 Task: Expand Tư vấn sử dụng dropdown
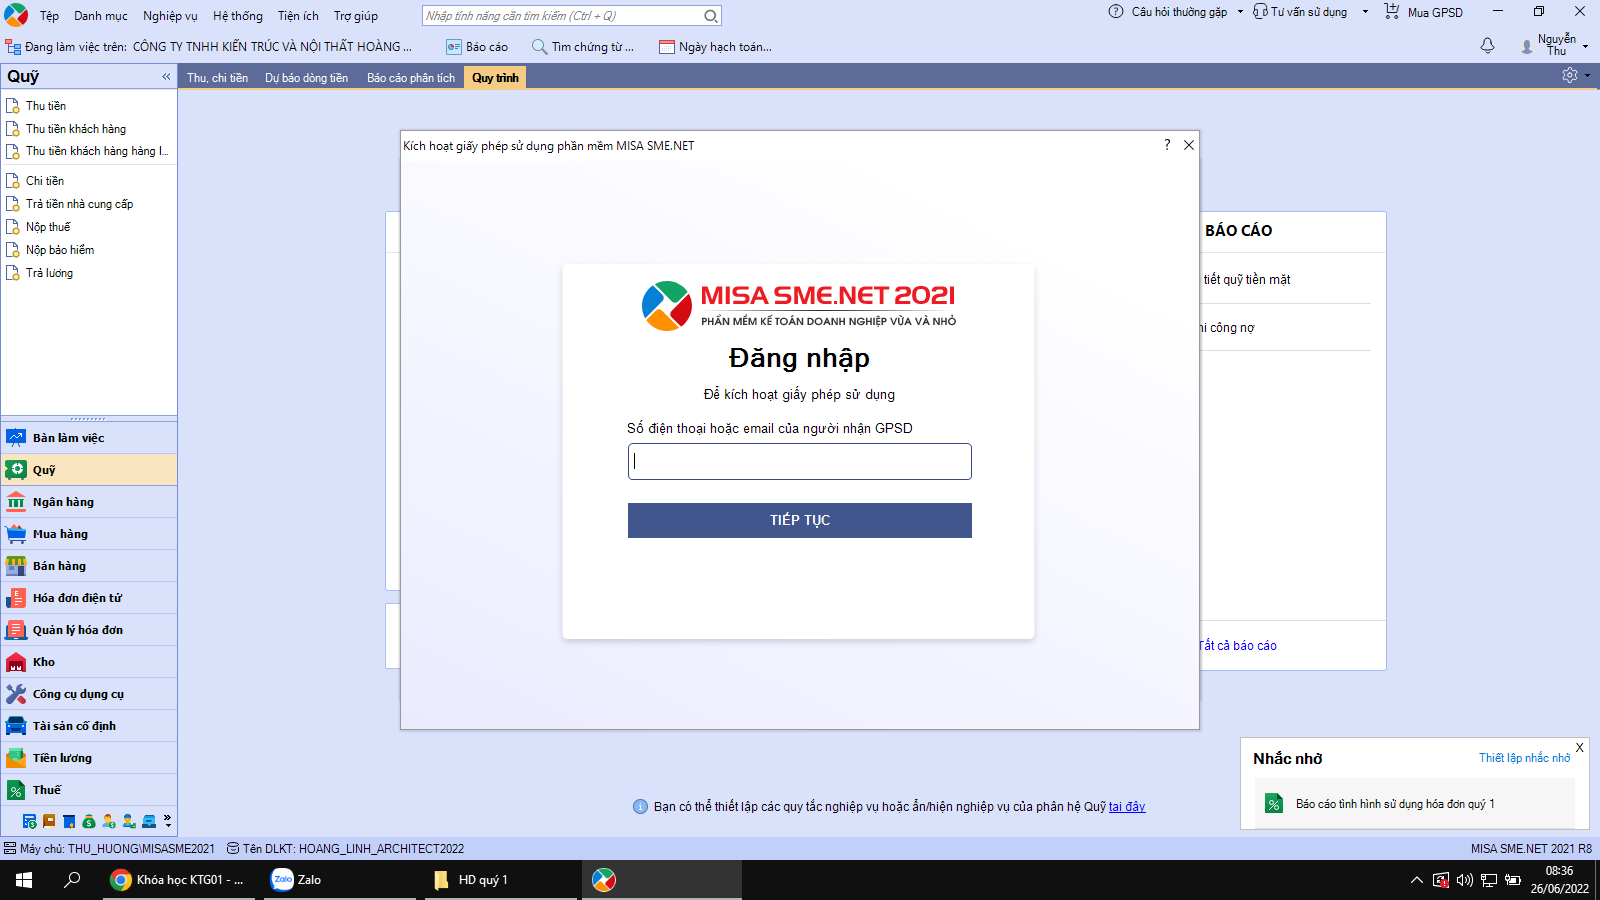pos(1365,12)
